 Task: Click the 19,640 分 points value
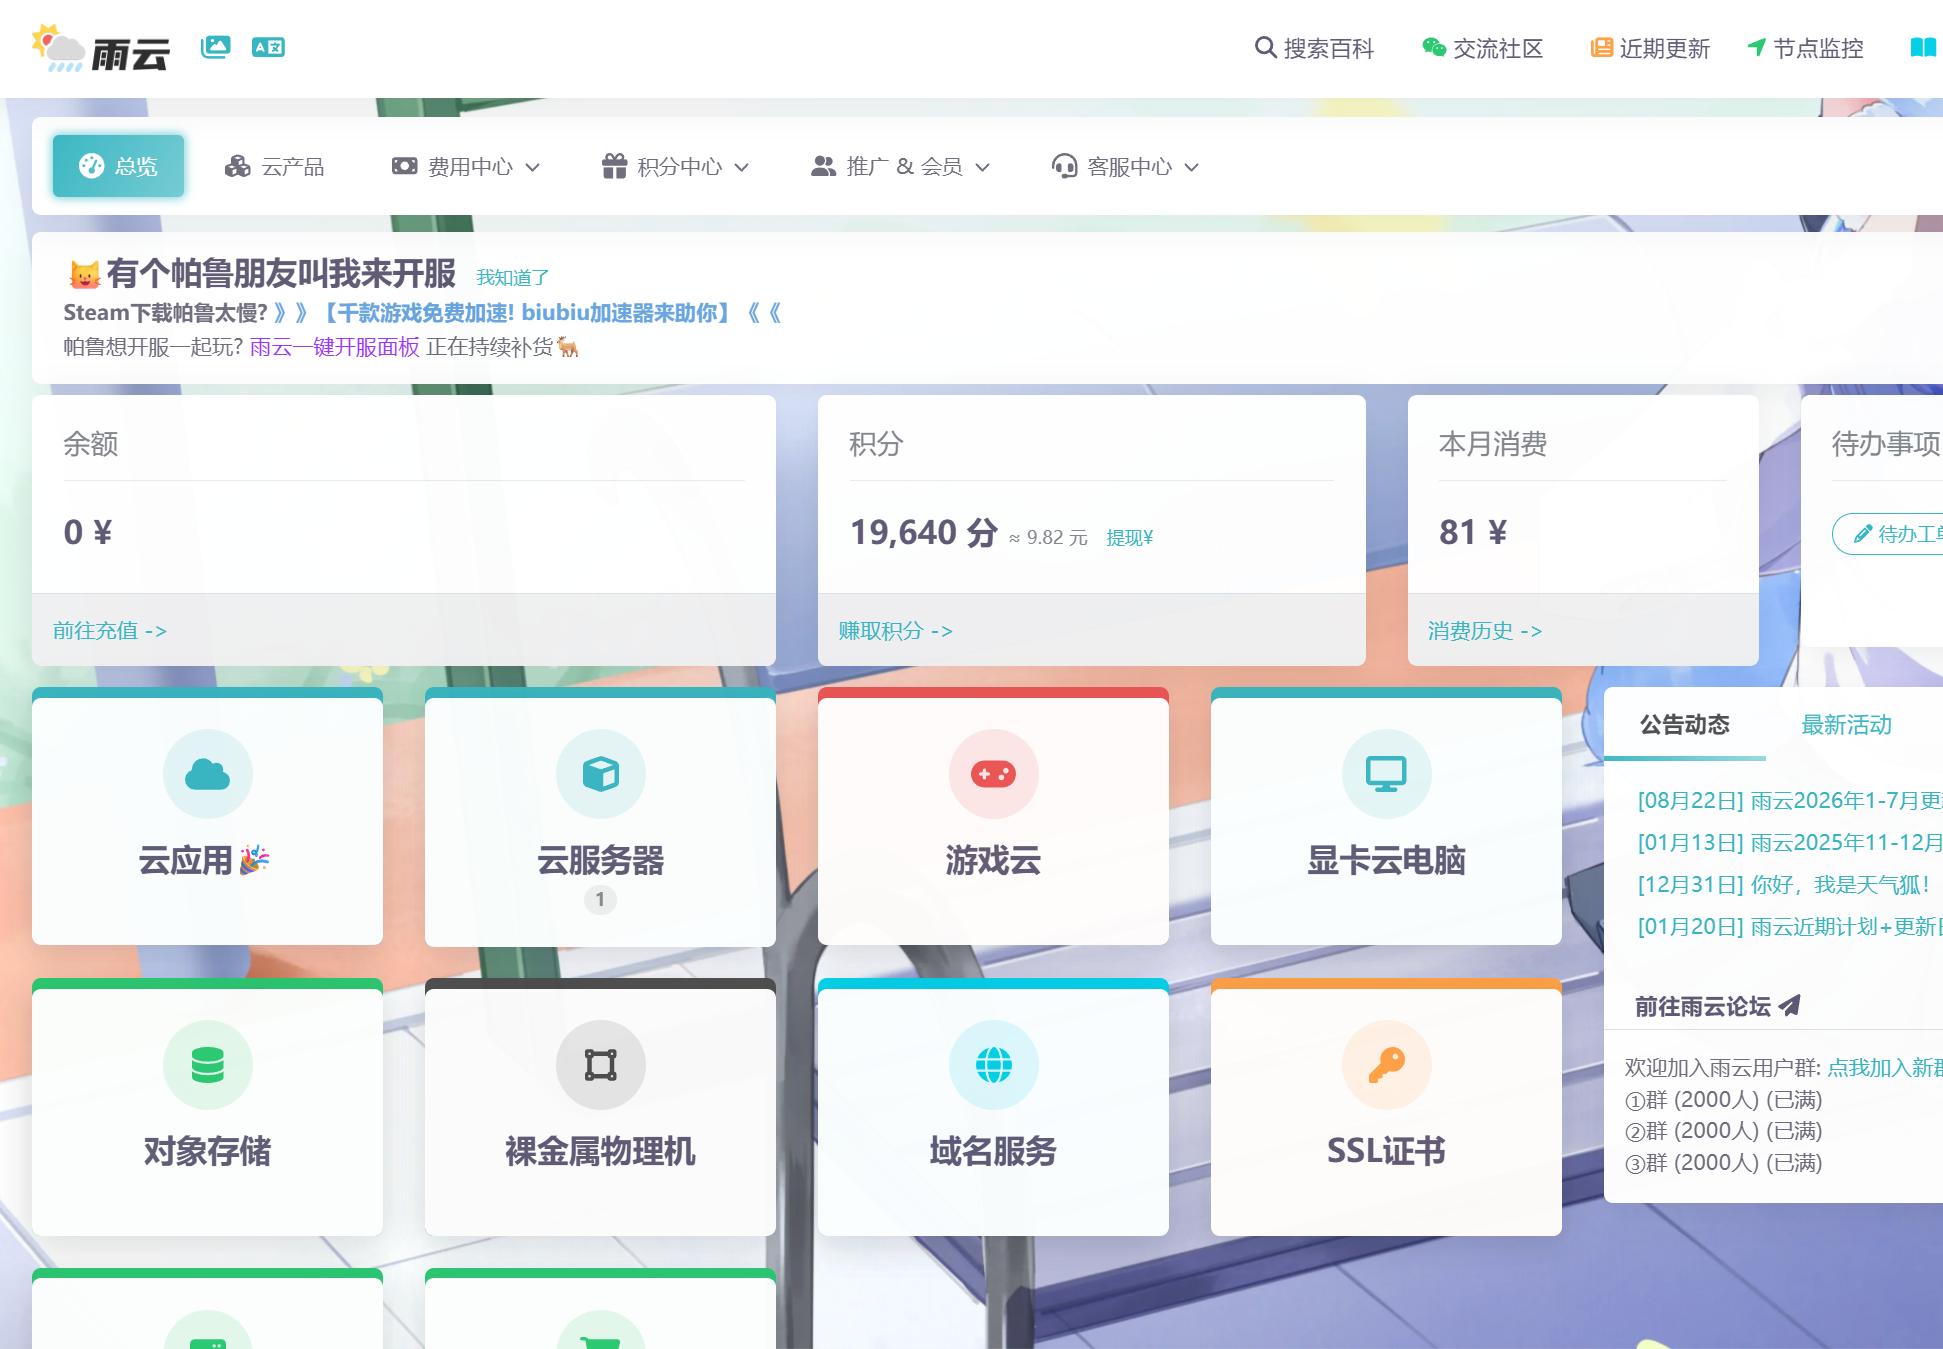click(x=924, y=532)
